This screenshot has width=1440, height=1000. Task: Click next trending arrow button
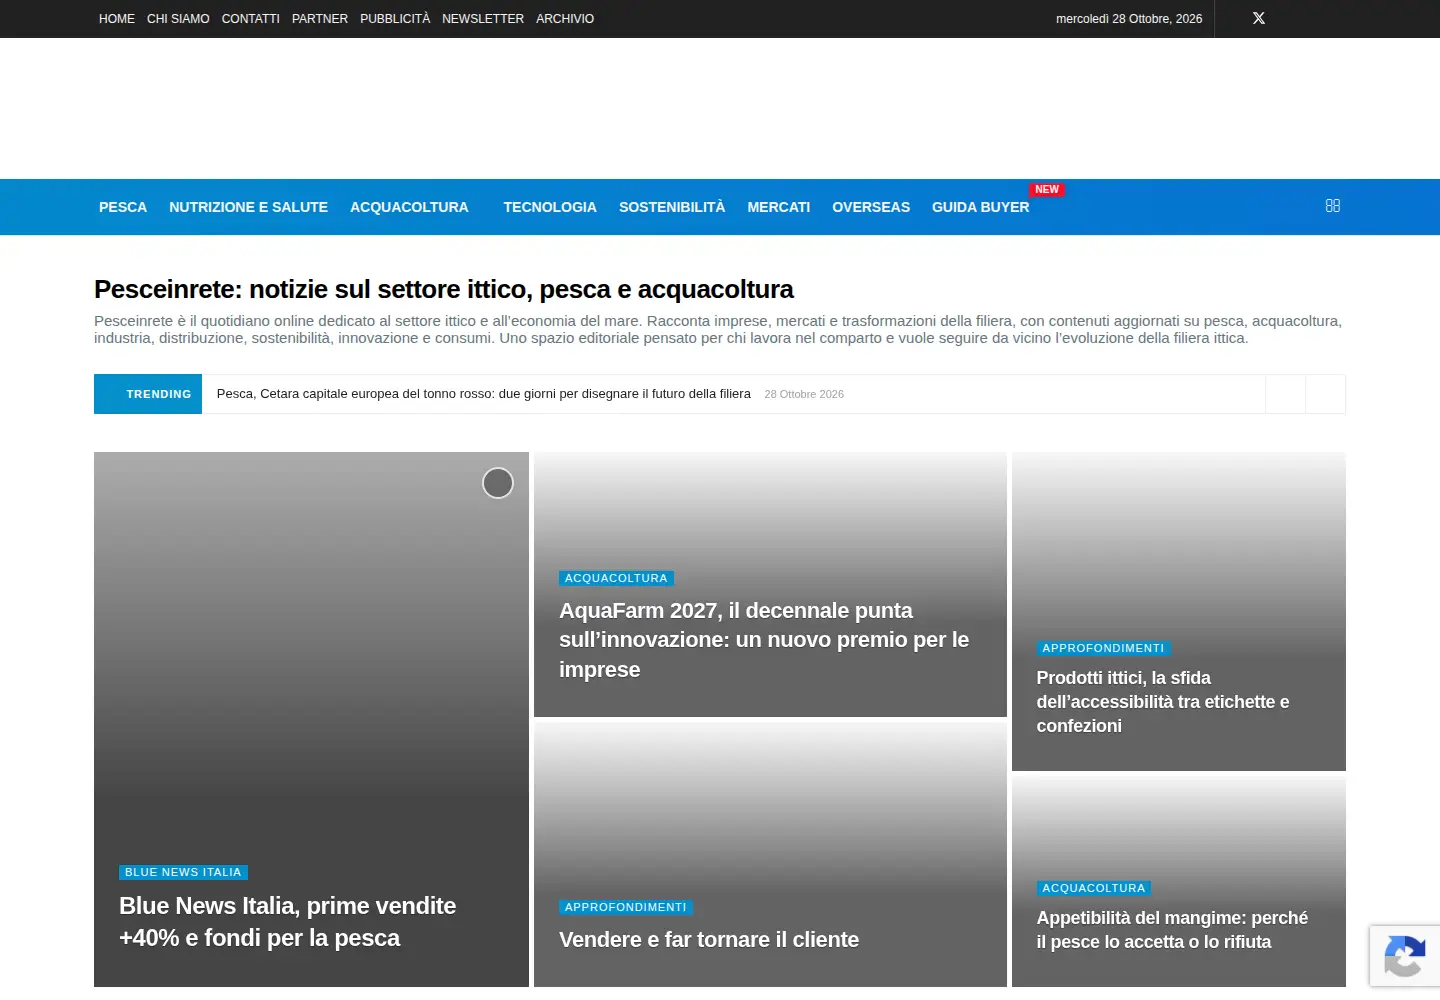click(1325, 394)
